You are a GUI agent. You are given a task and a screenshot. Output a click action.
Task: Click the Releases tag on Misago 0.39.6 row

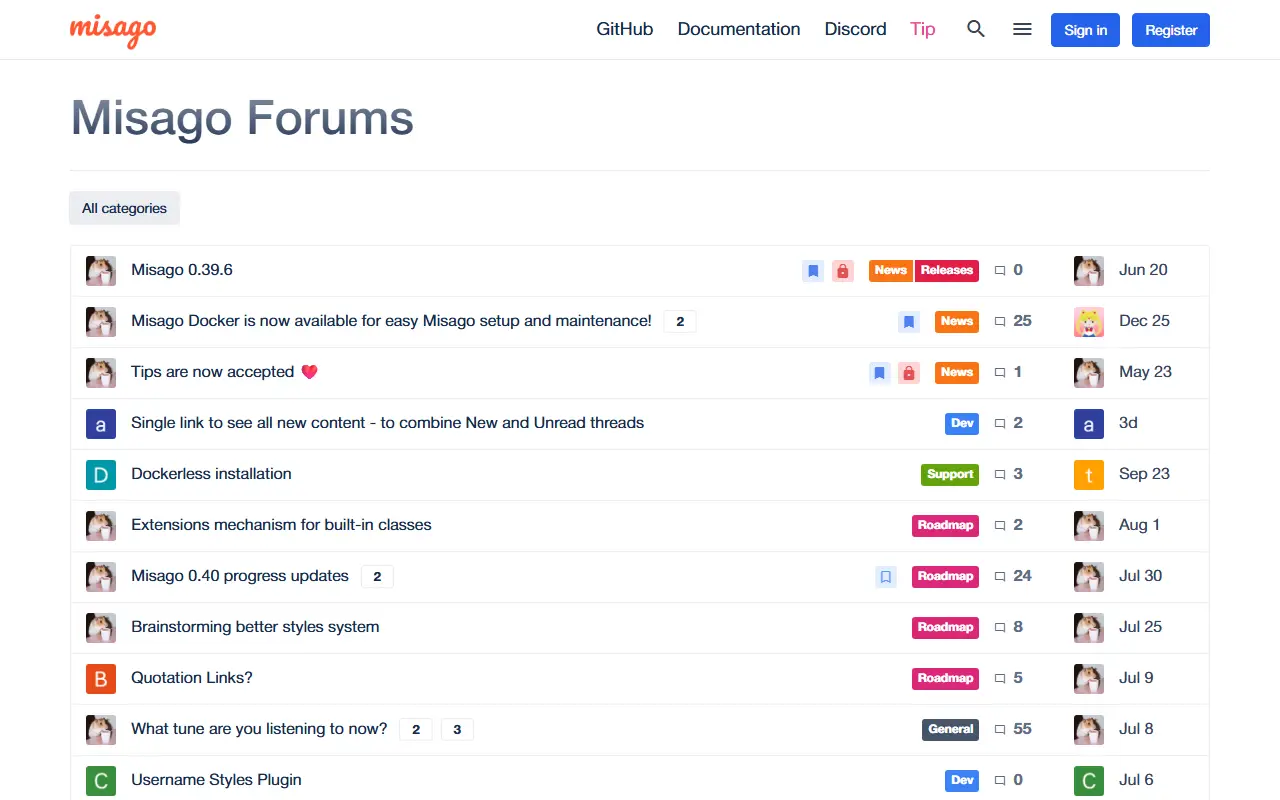[947, 270]
